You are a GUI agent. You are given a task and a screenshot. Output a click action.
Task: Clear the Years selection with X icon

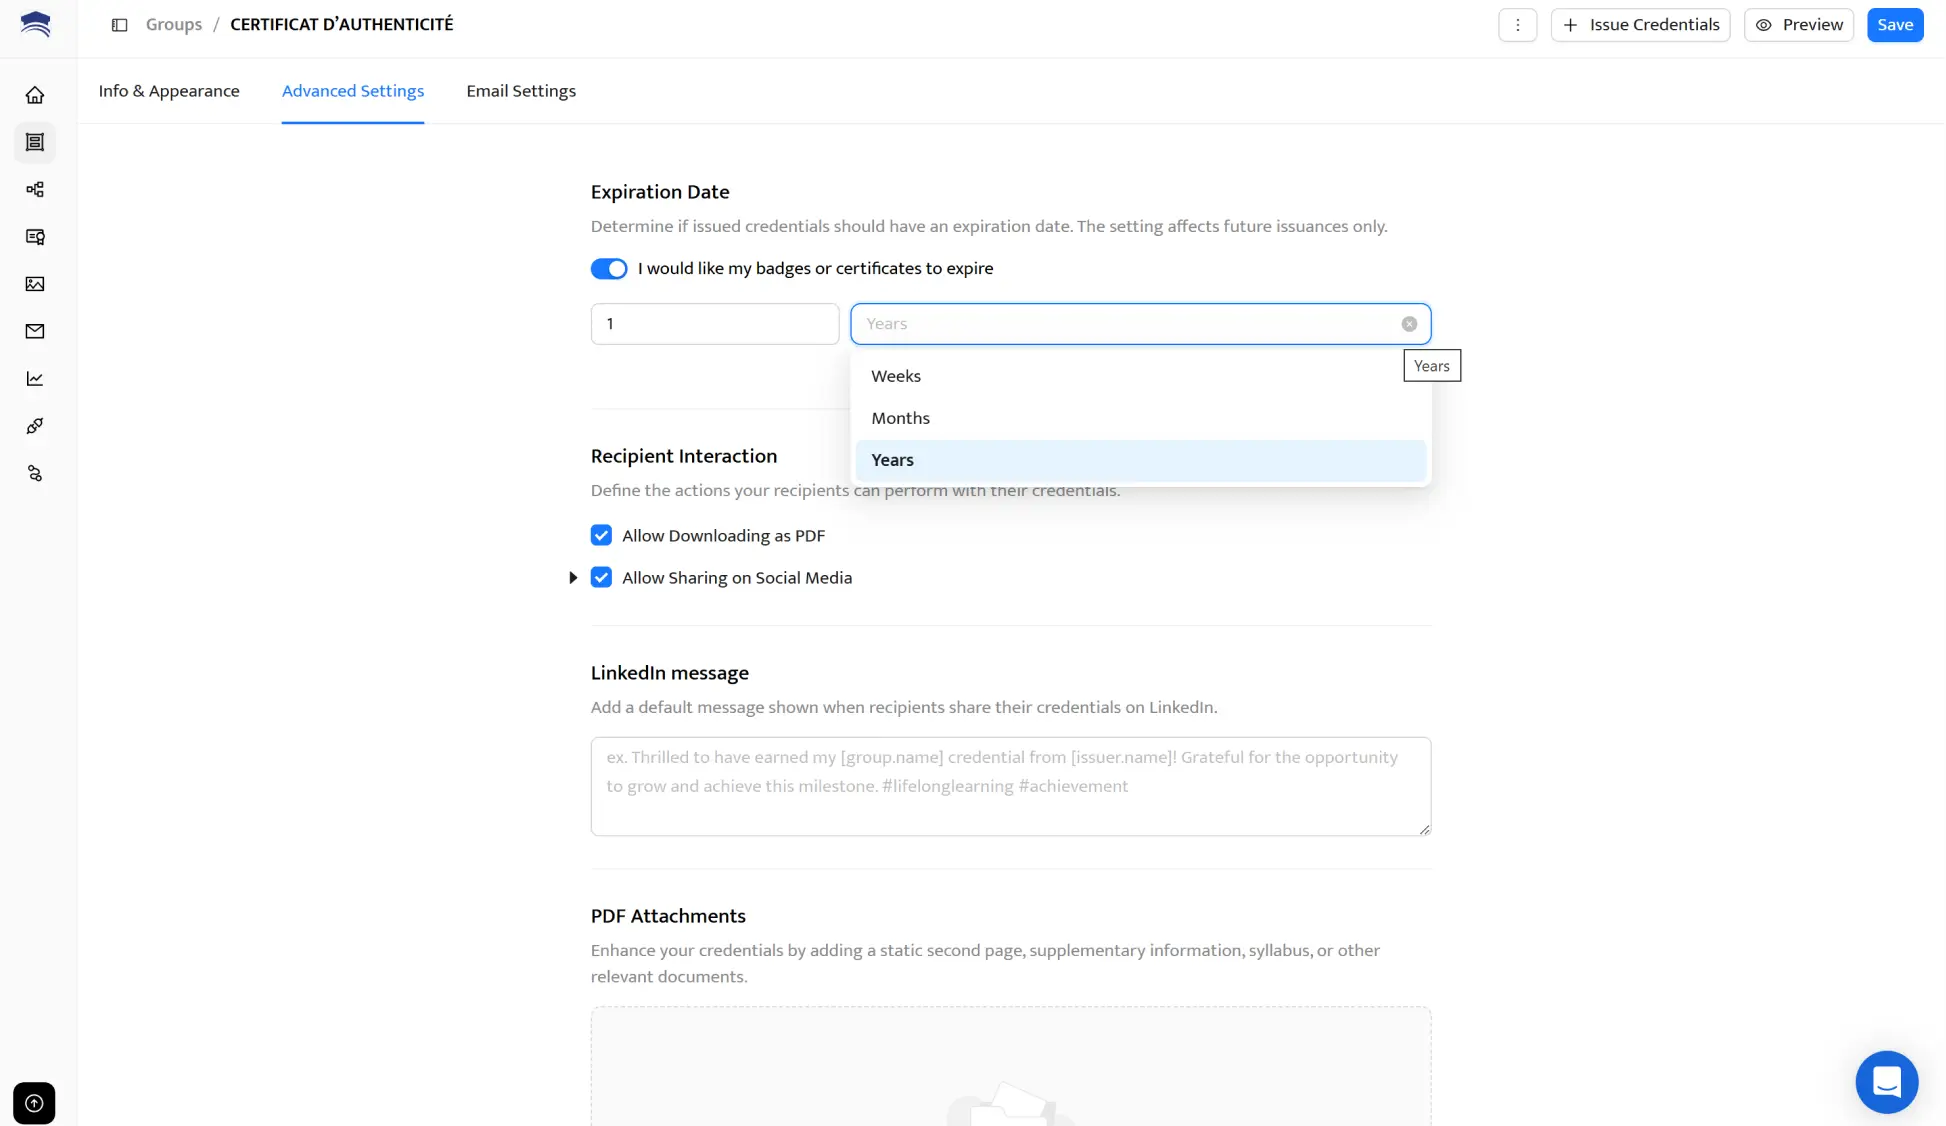pyautogui.click(x=1409, y=324)
